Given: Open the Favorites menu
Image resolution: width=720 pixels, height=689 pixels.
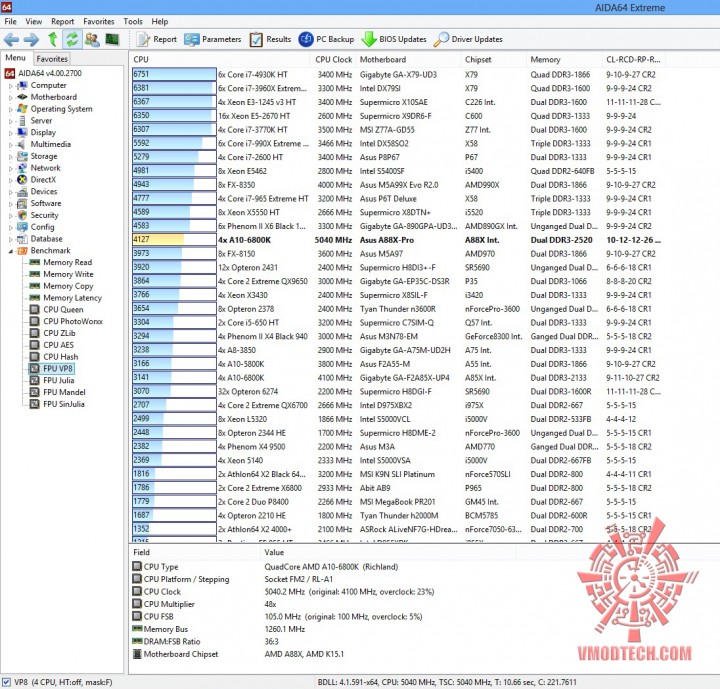Looking at the screenshot, I should point(99,21).
